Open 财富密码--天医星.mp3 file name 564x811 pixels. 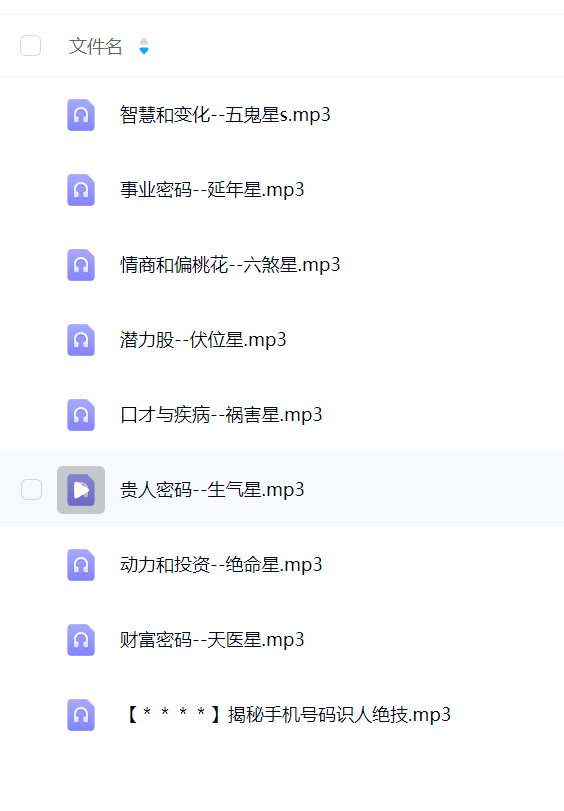coord(212,640)
